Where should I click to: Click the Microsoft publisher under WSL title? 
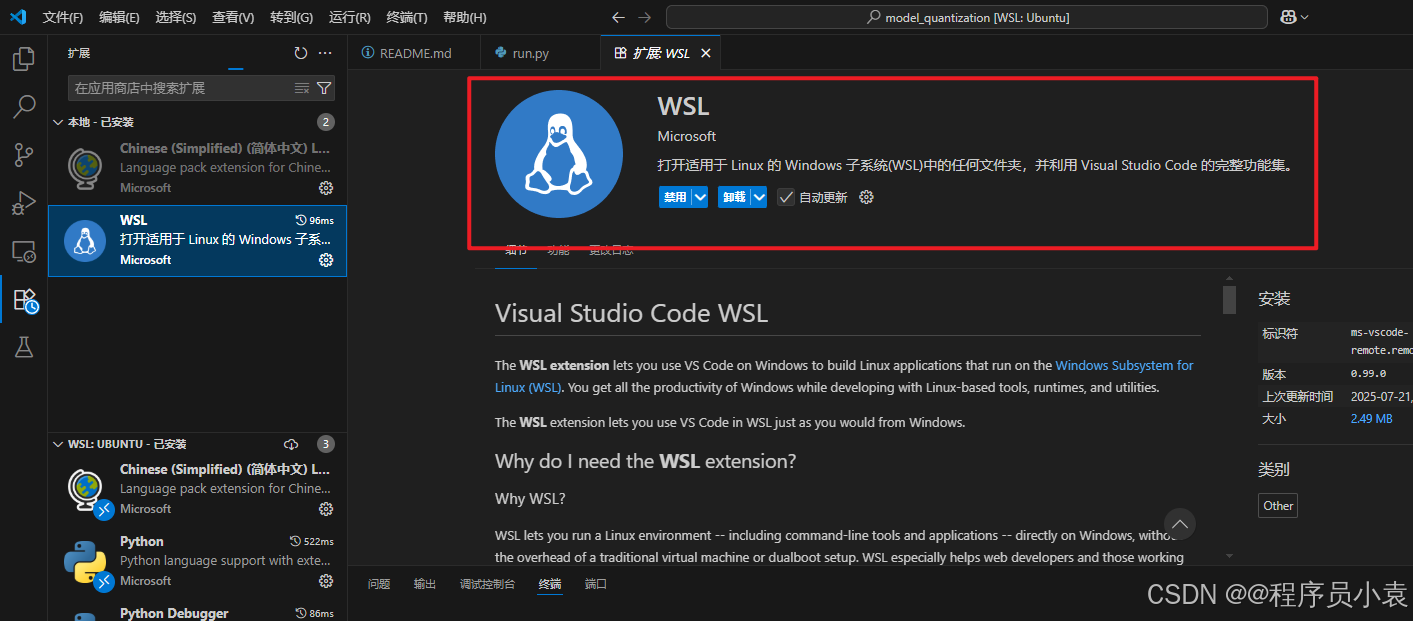click(687, 136)
